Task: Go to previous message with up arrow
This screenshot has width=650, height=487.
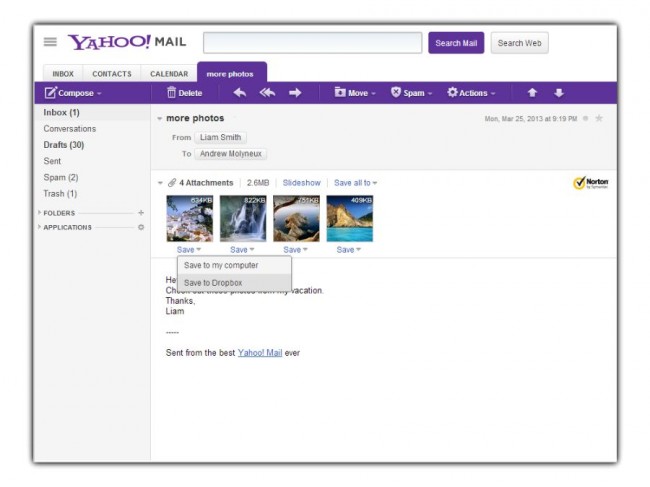Action: point(532,93)
